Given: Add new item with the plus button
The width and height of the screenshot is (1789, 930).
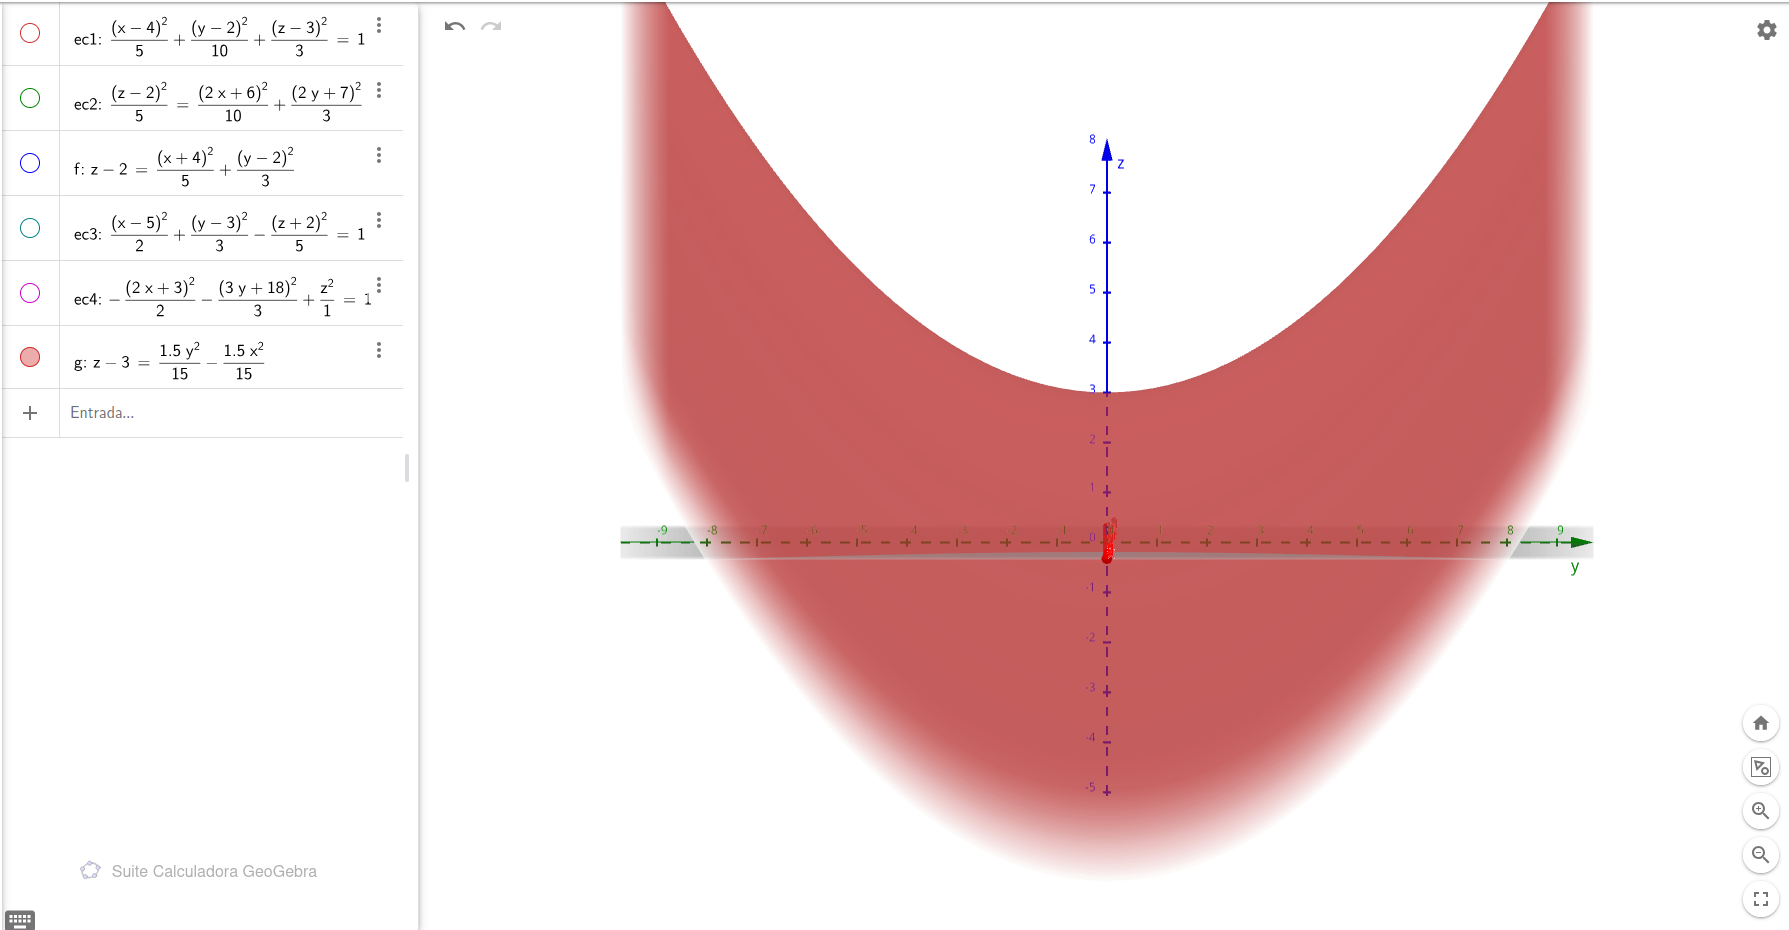Looking at the screenshot, I should pos(30,413).
